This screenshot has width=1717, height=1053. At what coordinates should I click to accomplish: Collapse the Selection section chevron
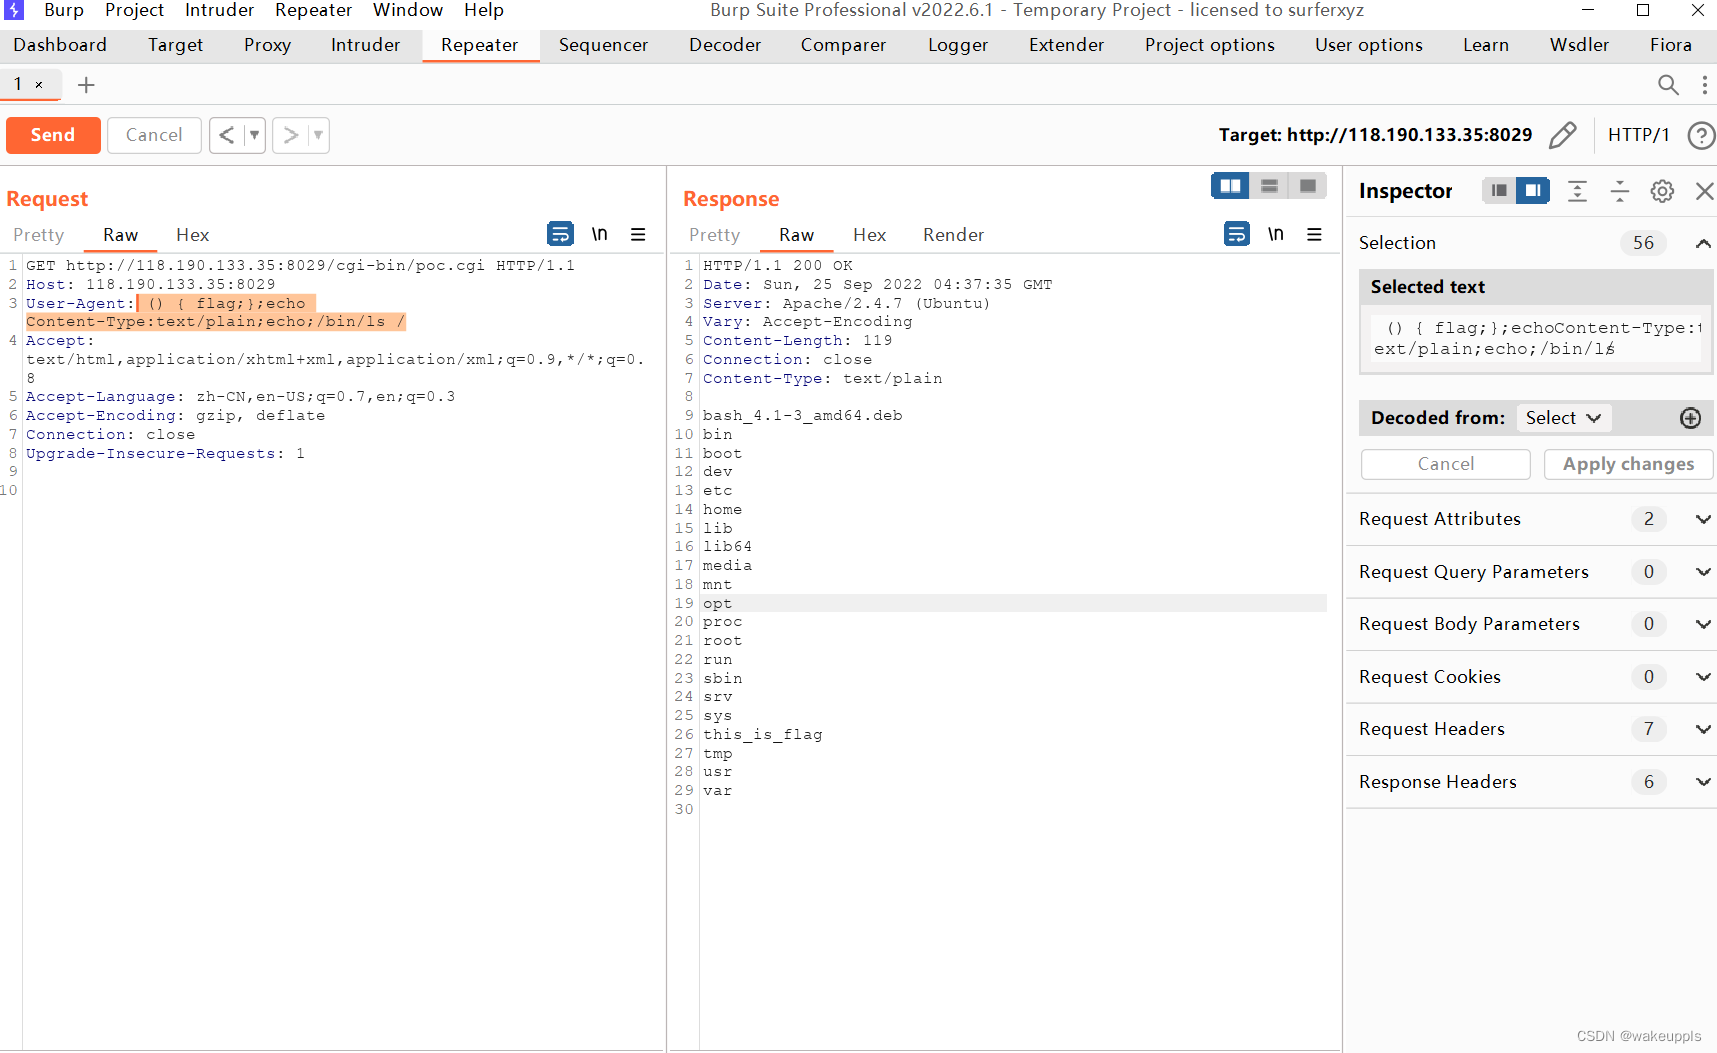(x=1703, y=243)
